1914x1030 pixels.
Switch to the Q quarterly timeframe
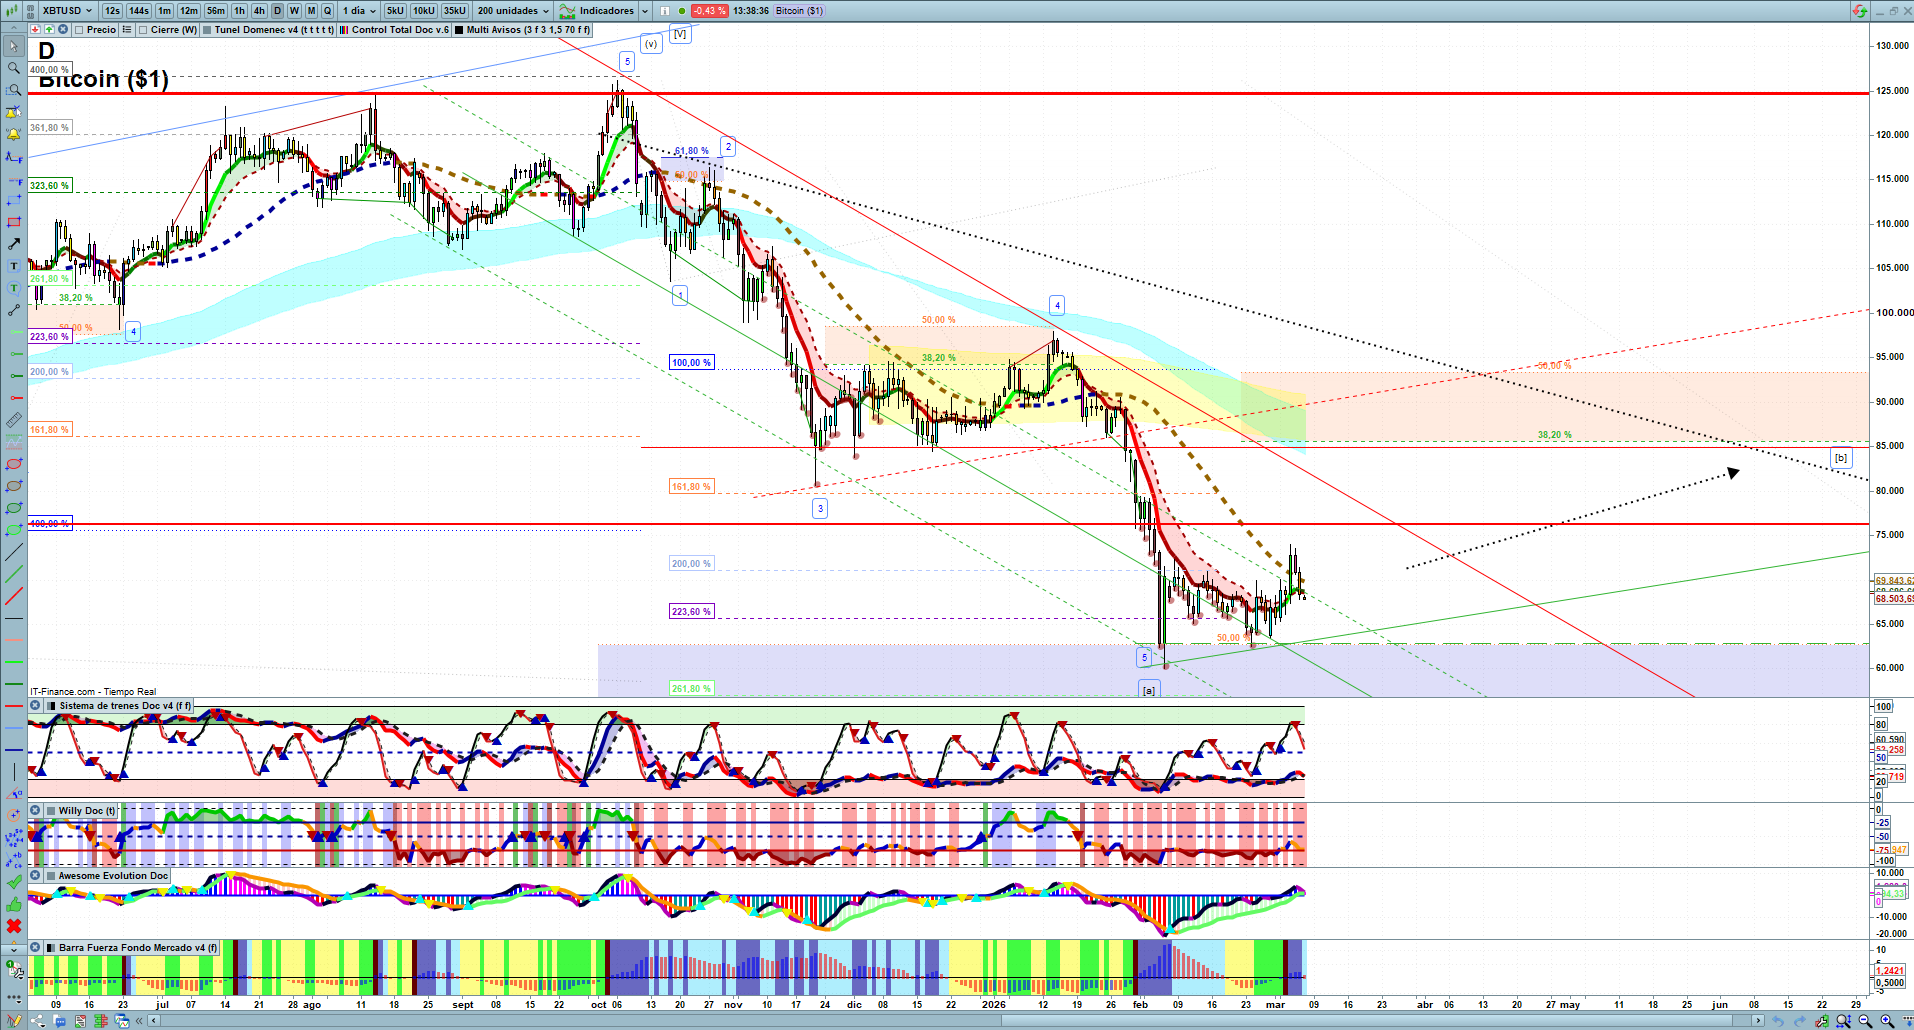click(x=327, y=11)
